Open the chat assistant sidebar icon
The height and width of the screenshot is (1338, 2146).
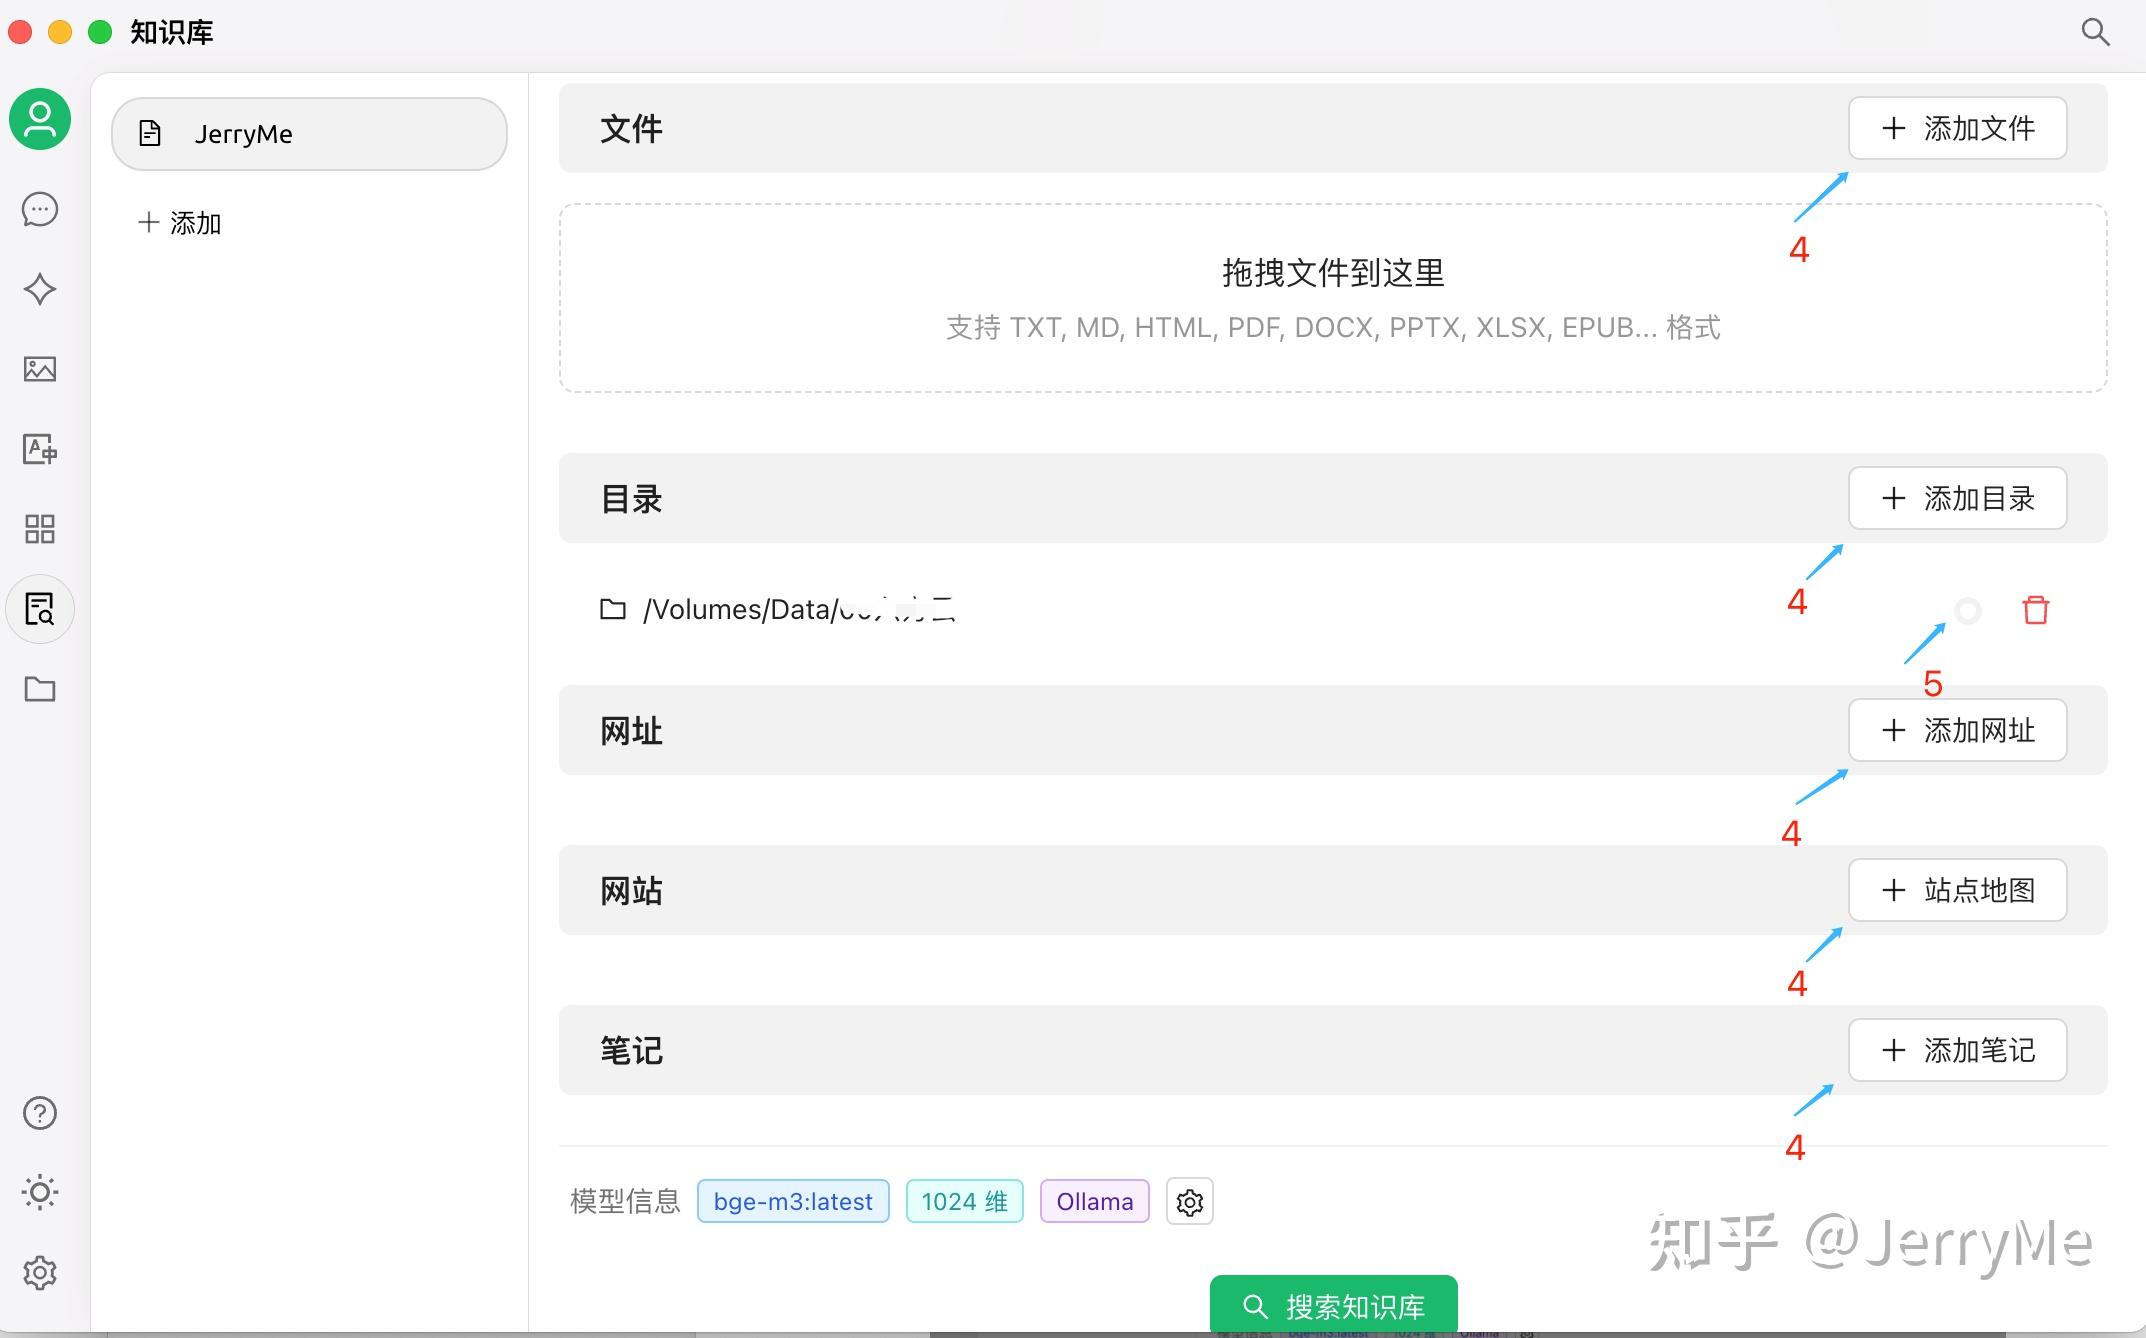tap(40, 210)
